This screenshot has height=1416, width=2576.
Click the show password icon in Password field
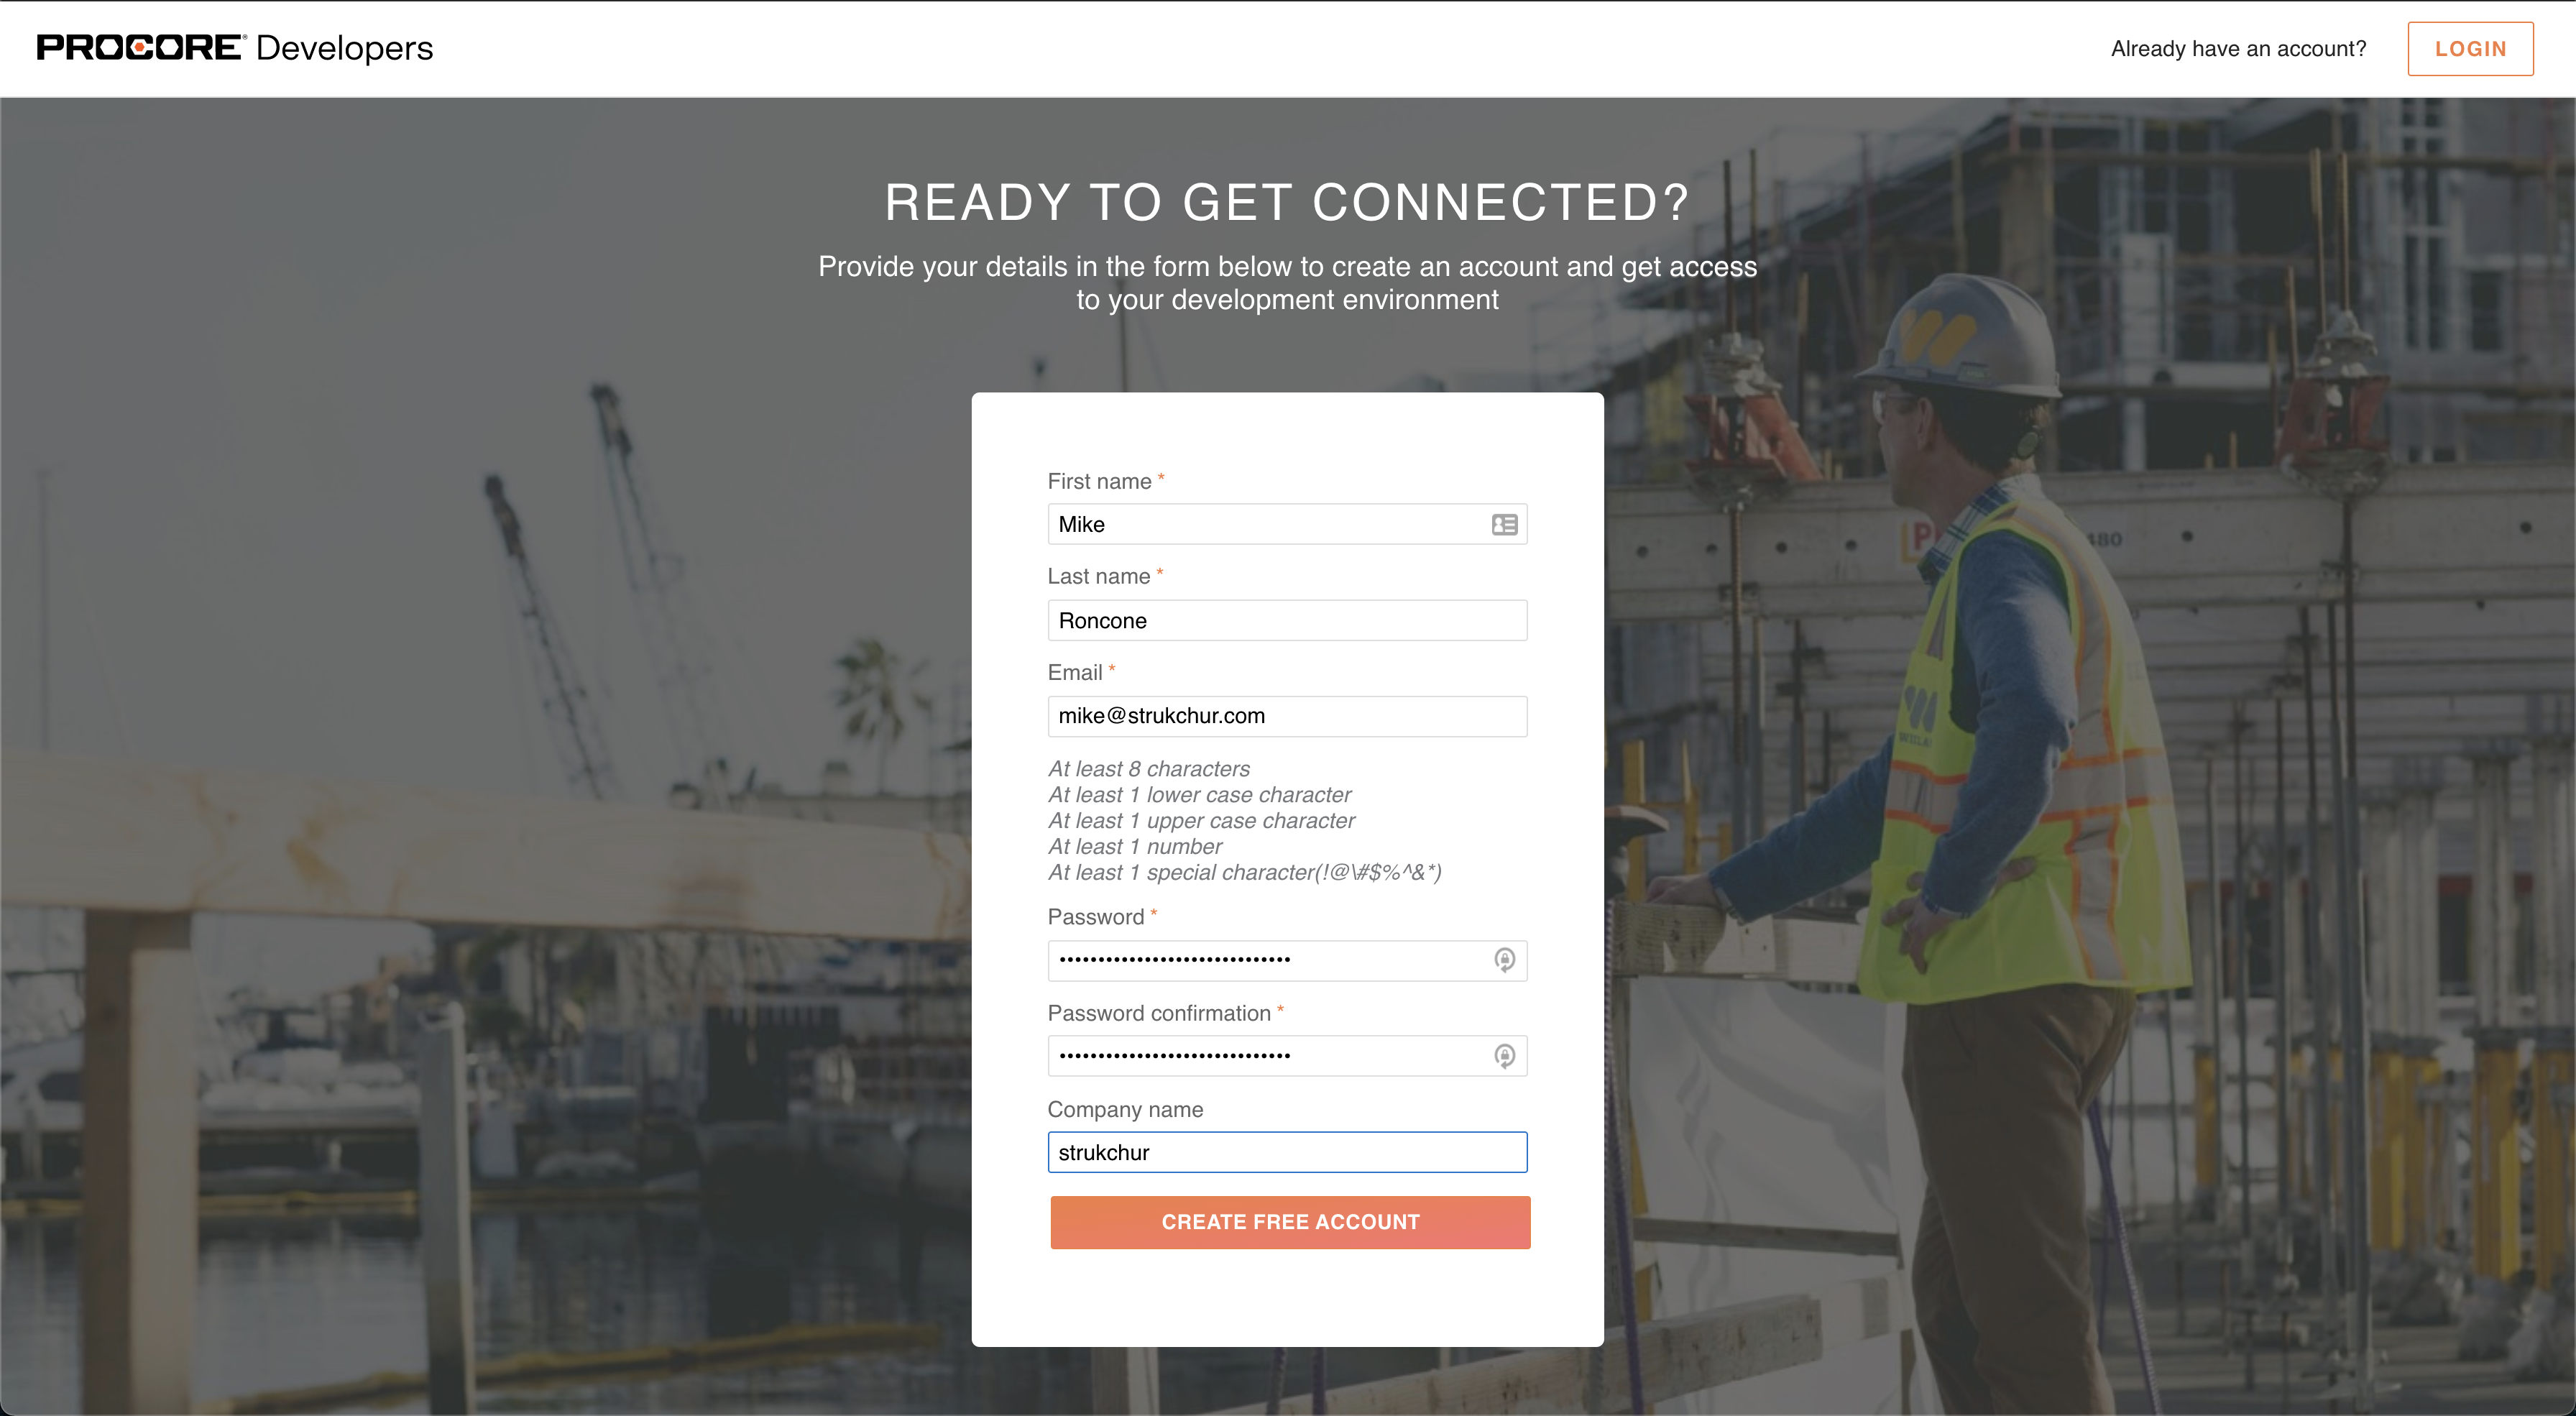point(1504,957)
